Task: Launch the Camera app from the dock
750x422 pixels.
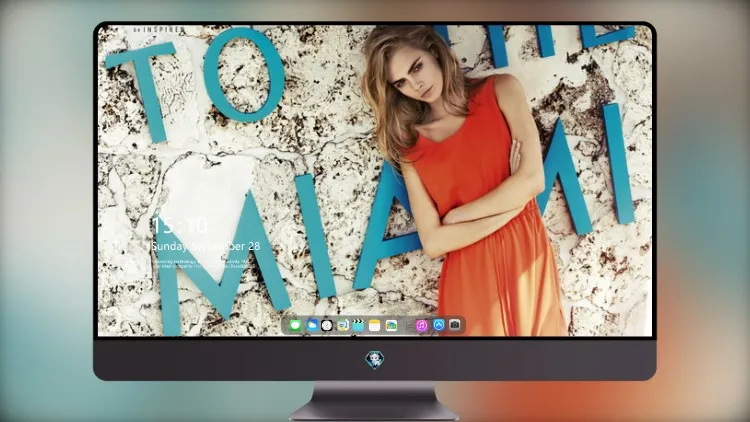Action: (455, 325)
